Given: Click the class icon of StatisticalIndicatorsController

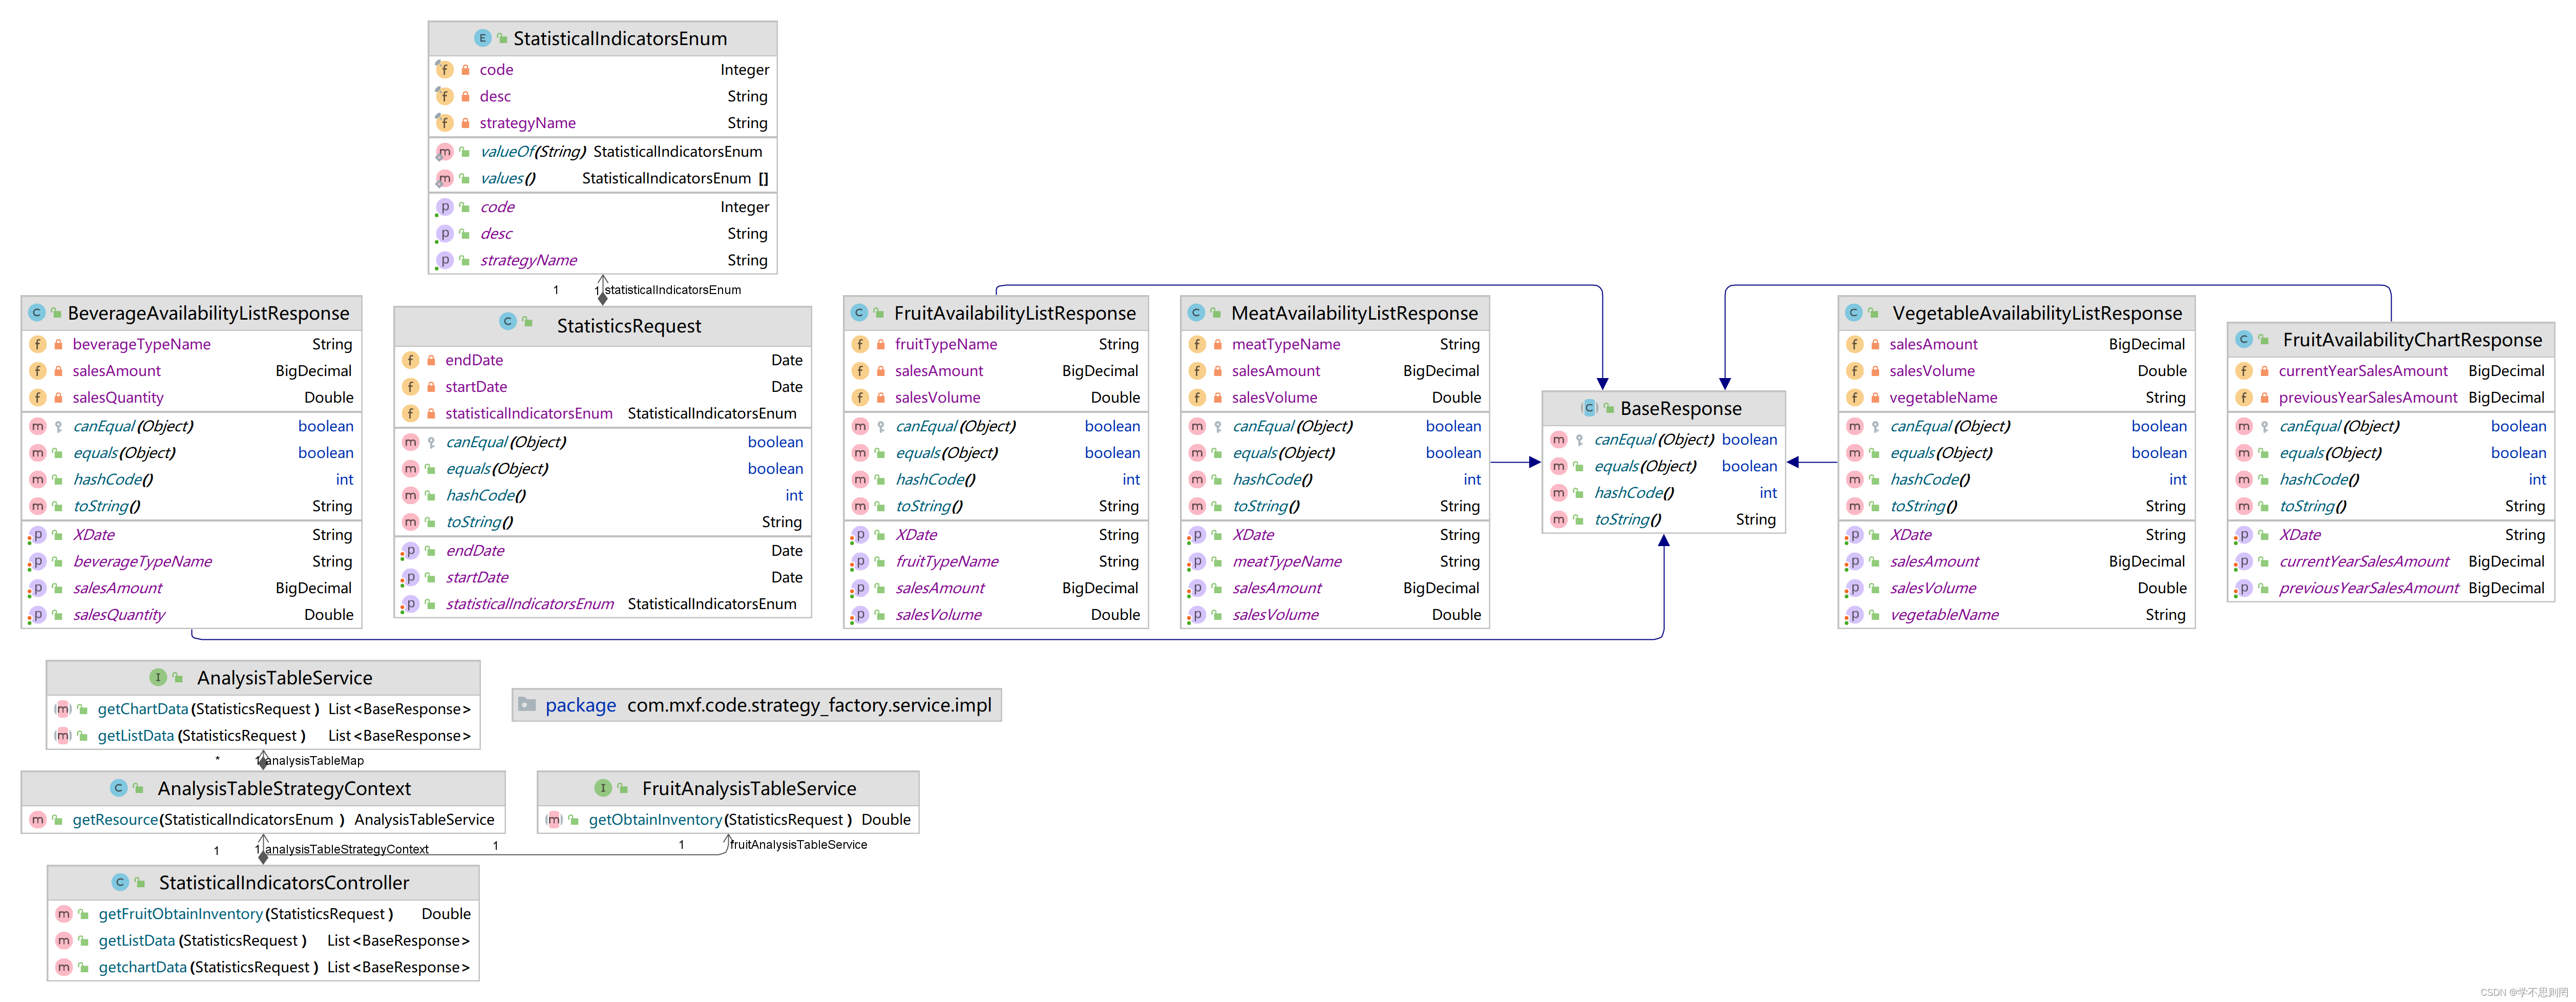Looking at the screenshot, I should pyautogui.click(x=120, y=883).
